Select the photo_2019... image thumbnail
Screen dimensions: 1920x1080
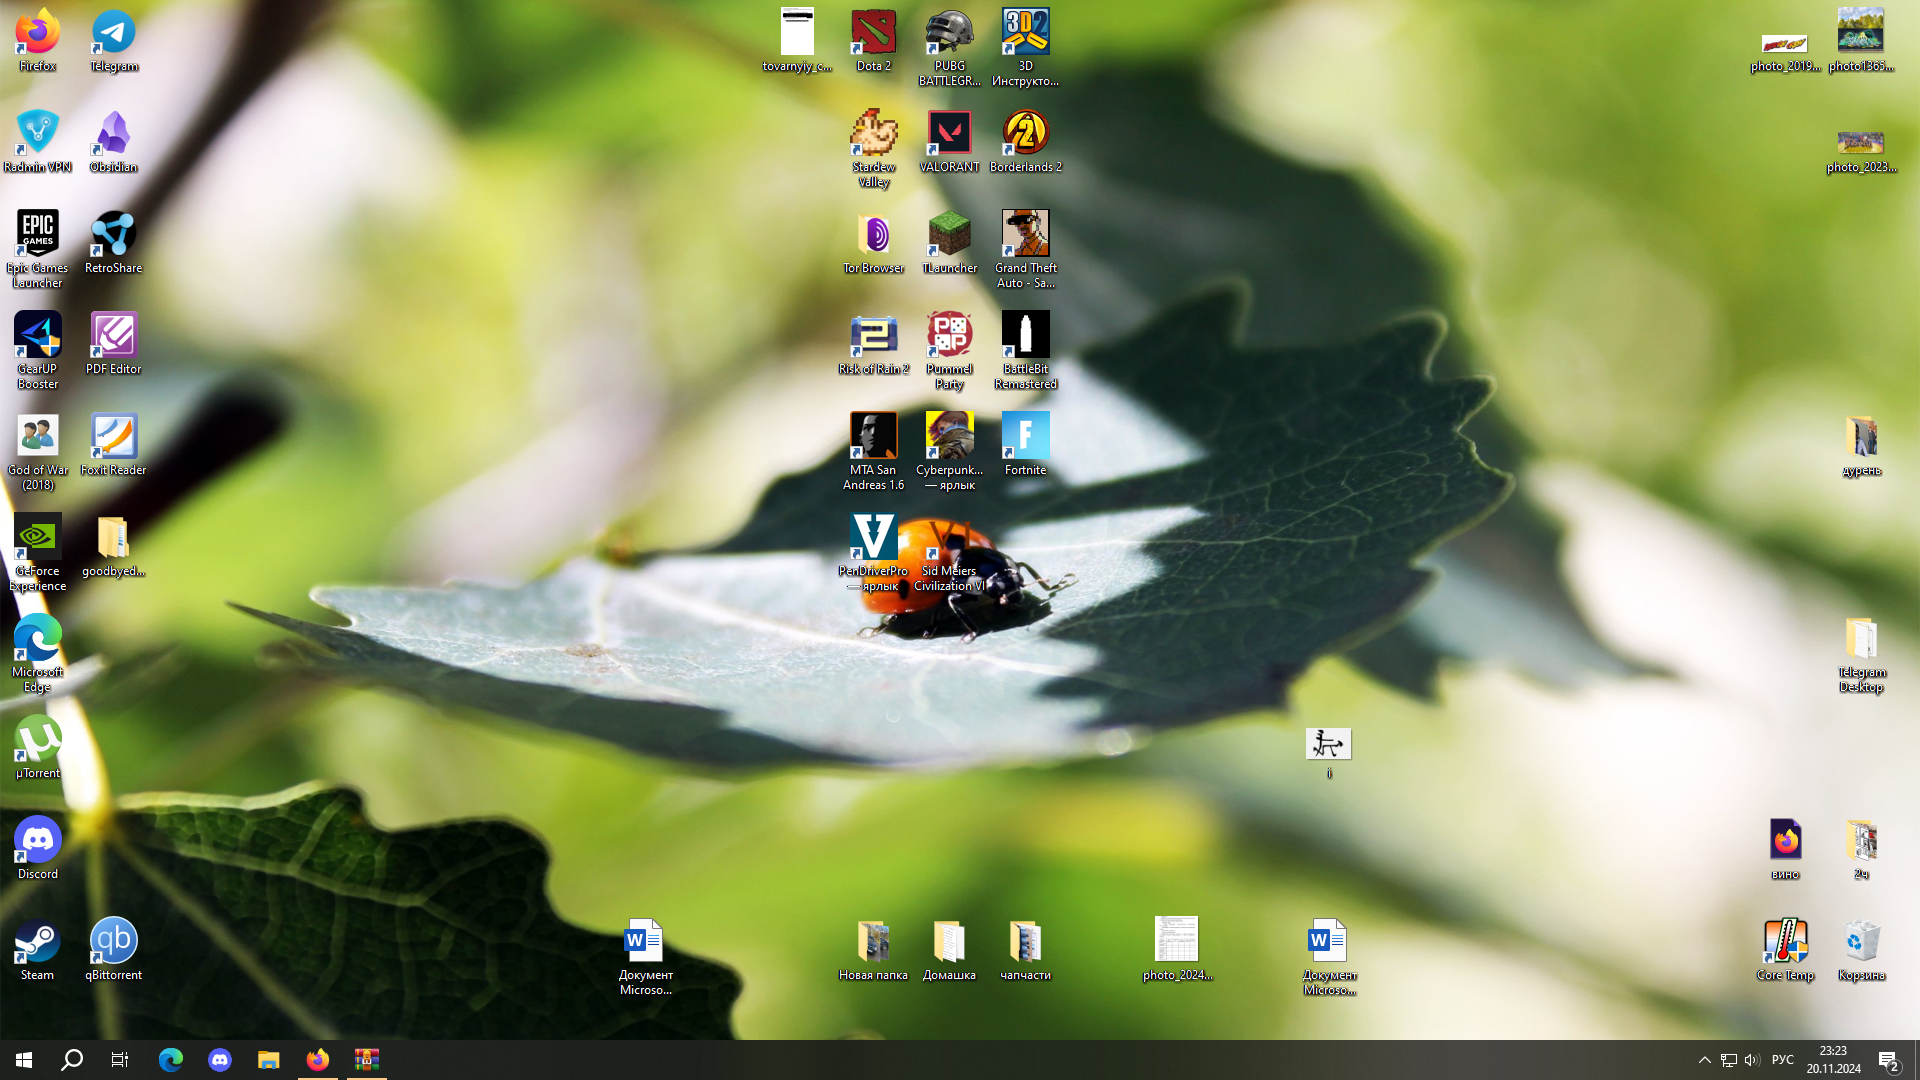(1786, 52)
